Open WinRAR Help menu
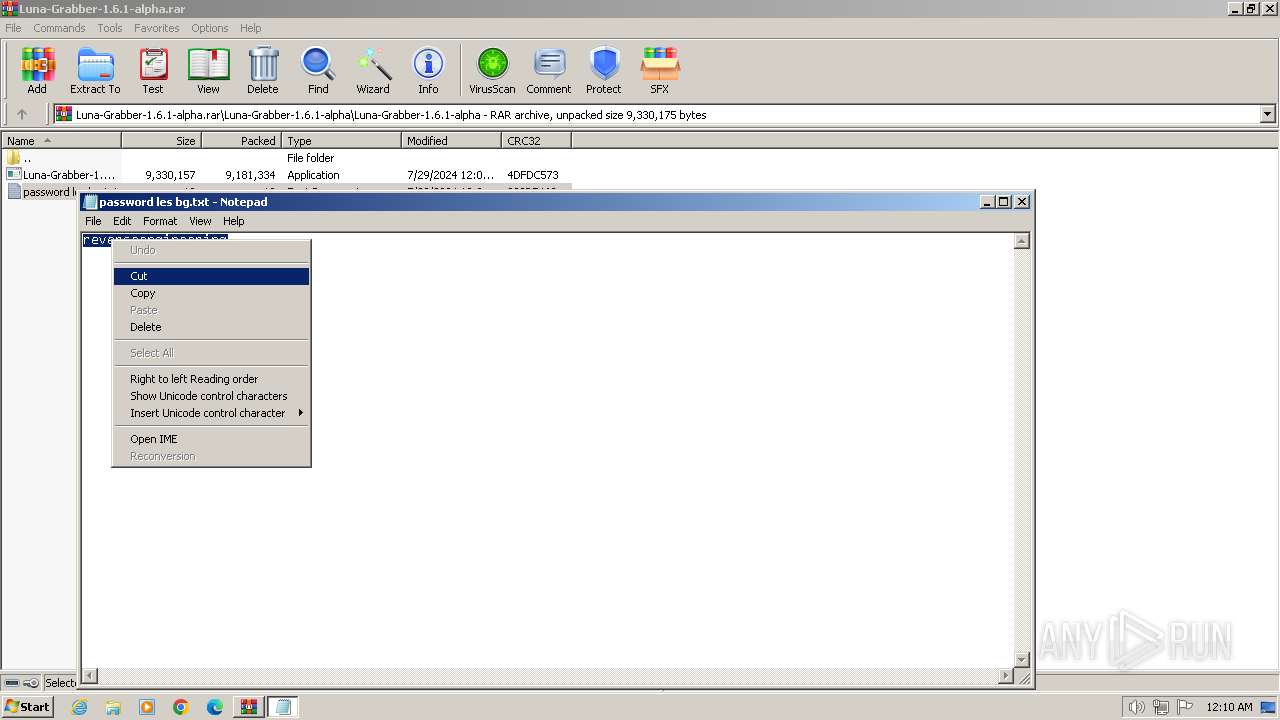This screenshot has width=1280, height=720. point(251,28)
